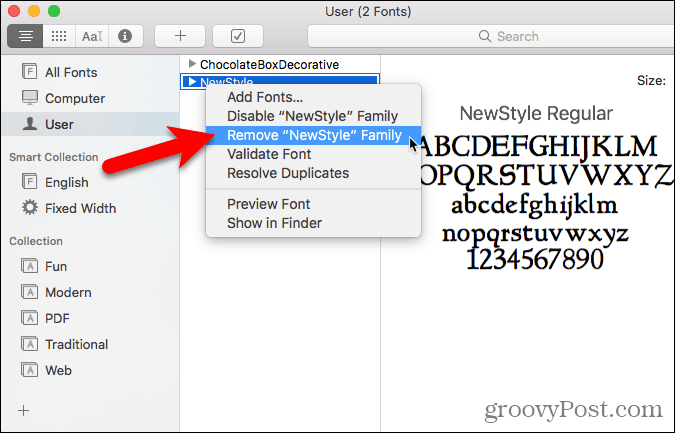Click the 1234567890 preview line
Image resolution: width=675 pixels, height=433 pixels.
tap(535, 259)
